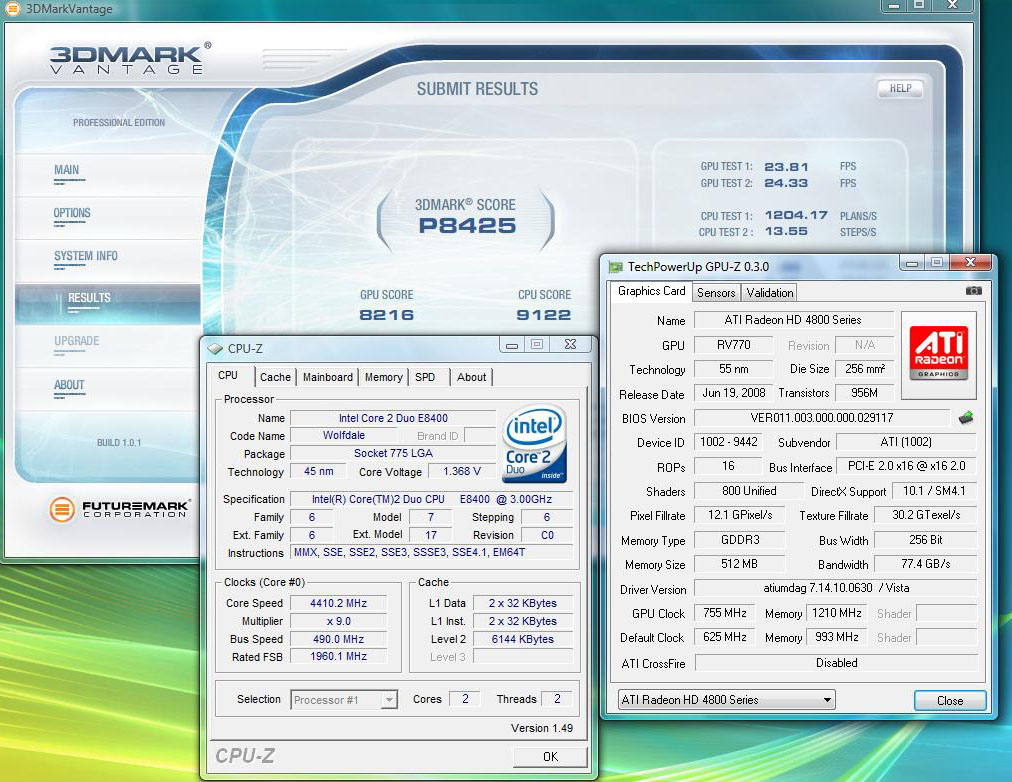The height and width of the screenshot is (782, 1012).
Task: Open the Memory tab in CPU-Z
Action: click(x=383, y=377)
